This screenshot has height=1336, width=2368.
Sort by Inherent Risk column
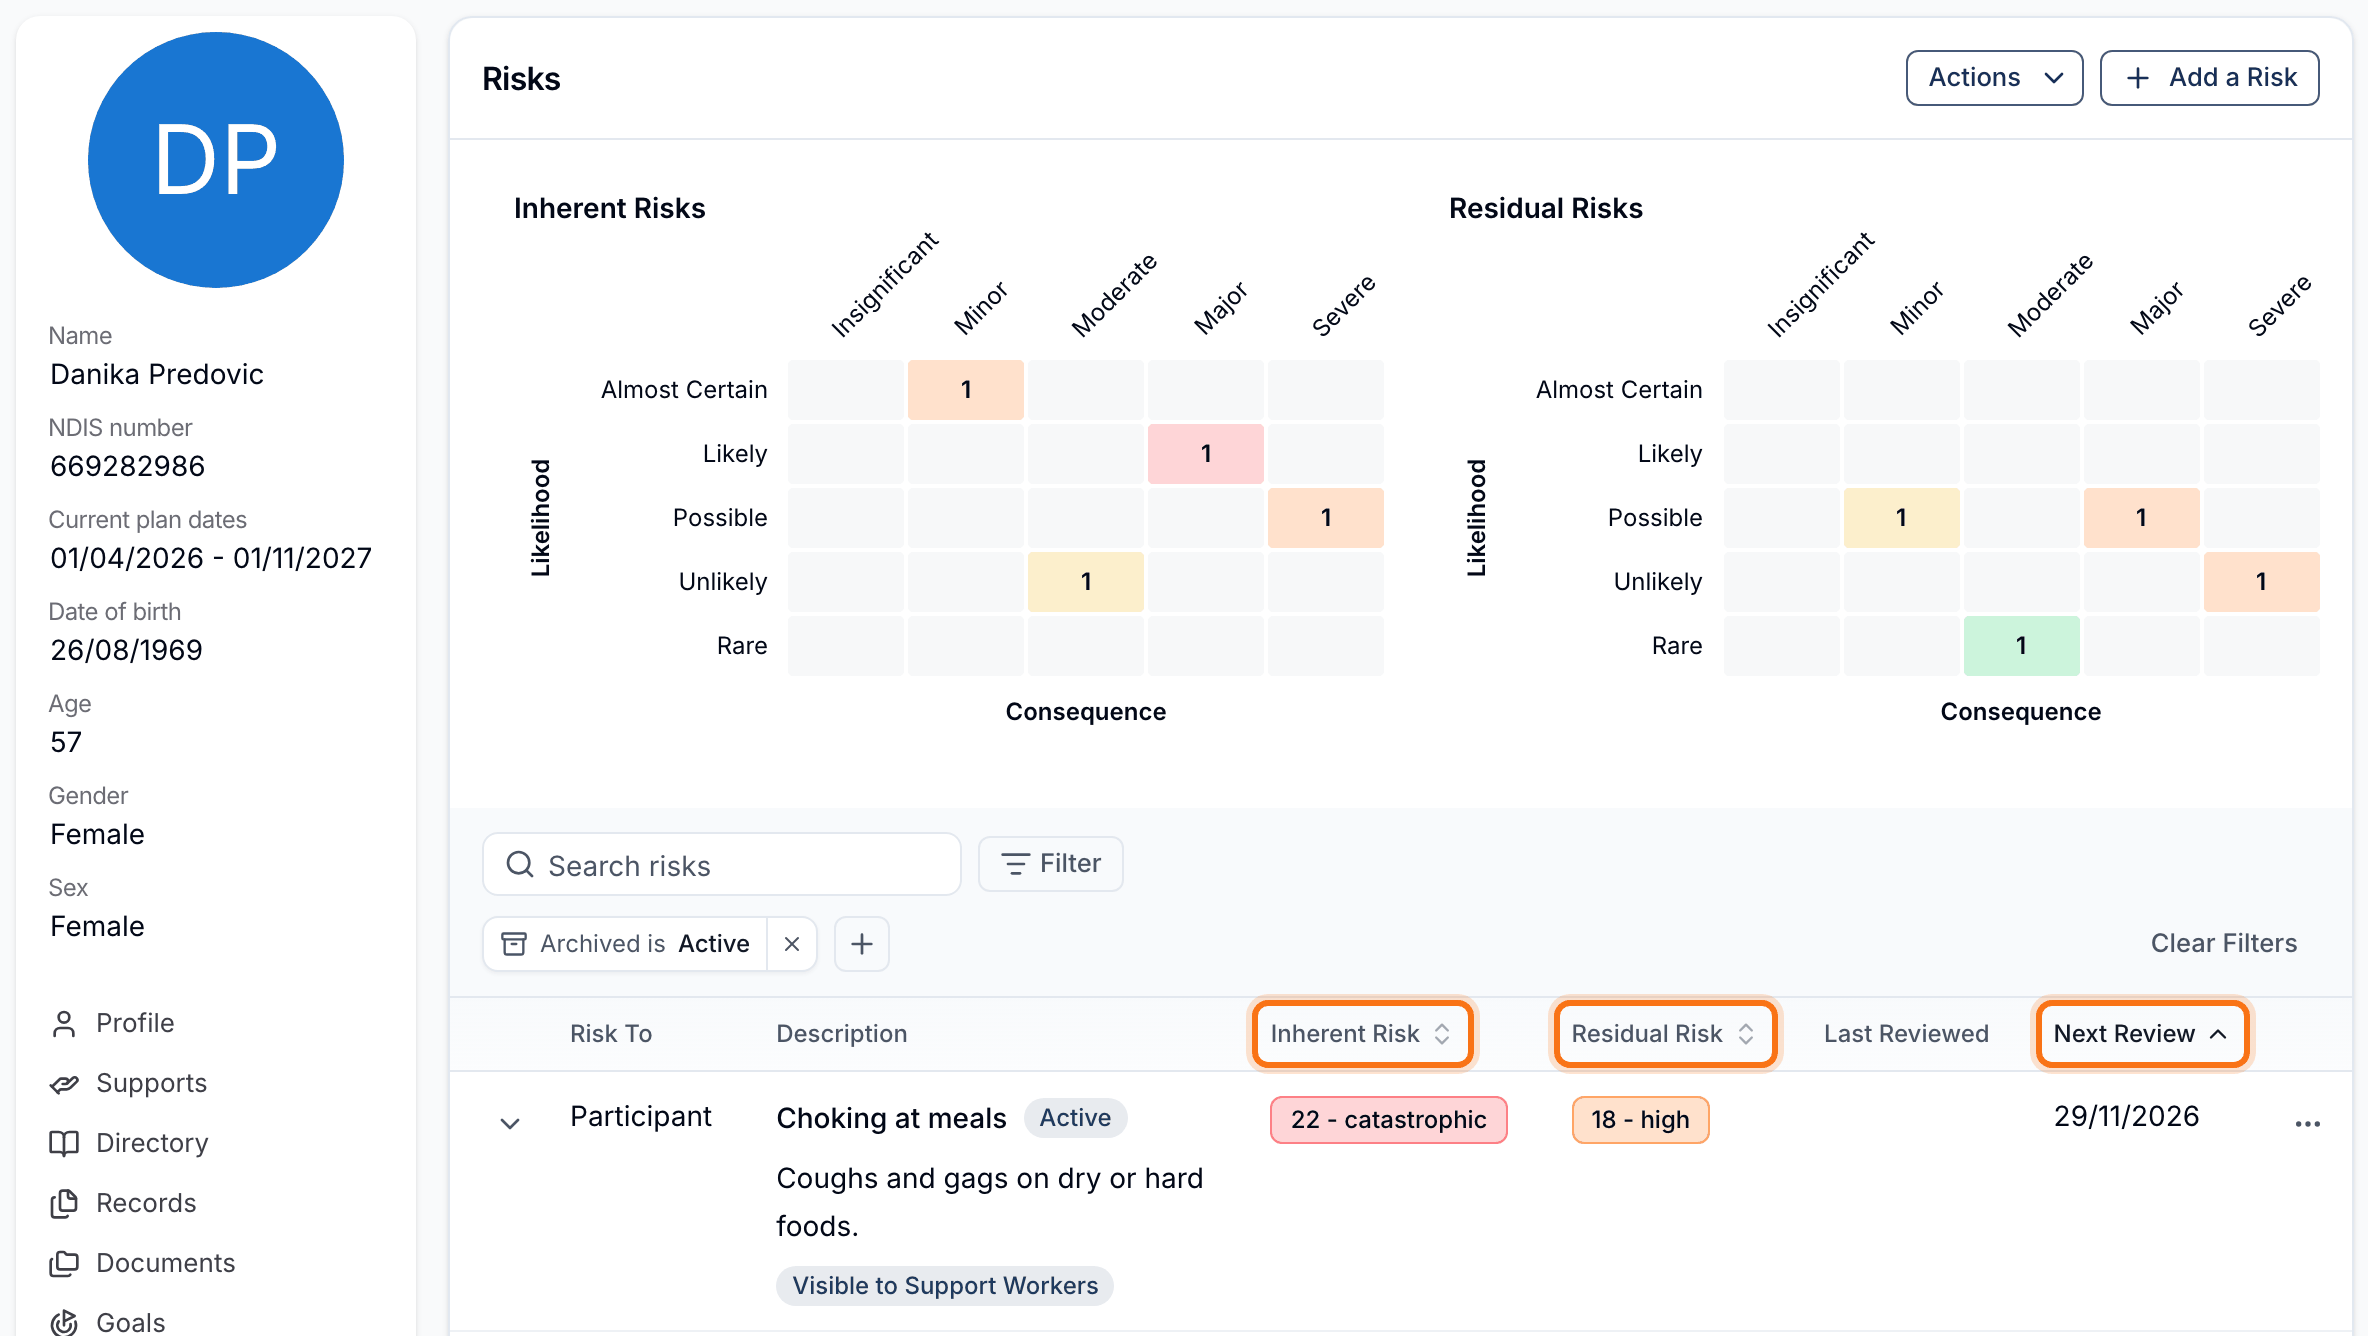[x=1362, y=1033]
